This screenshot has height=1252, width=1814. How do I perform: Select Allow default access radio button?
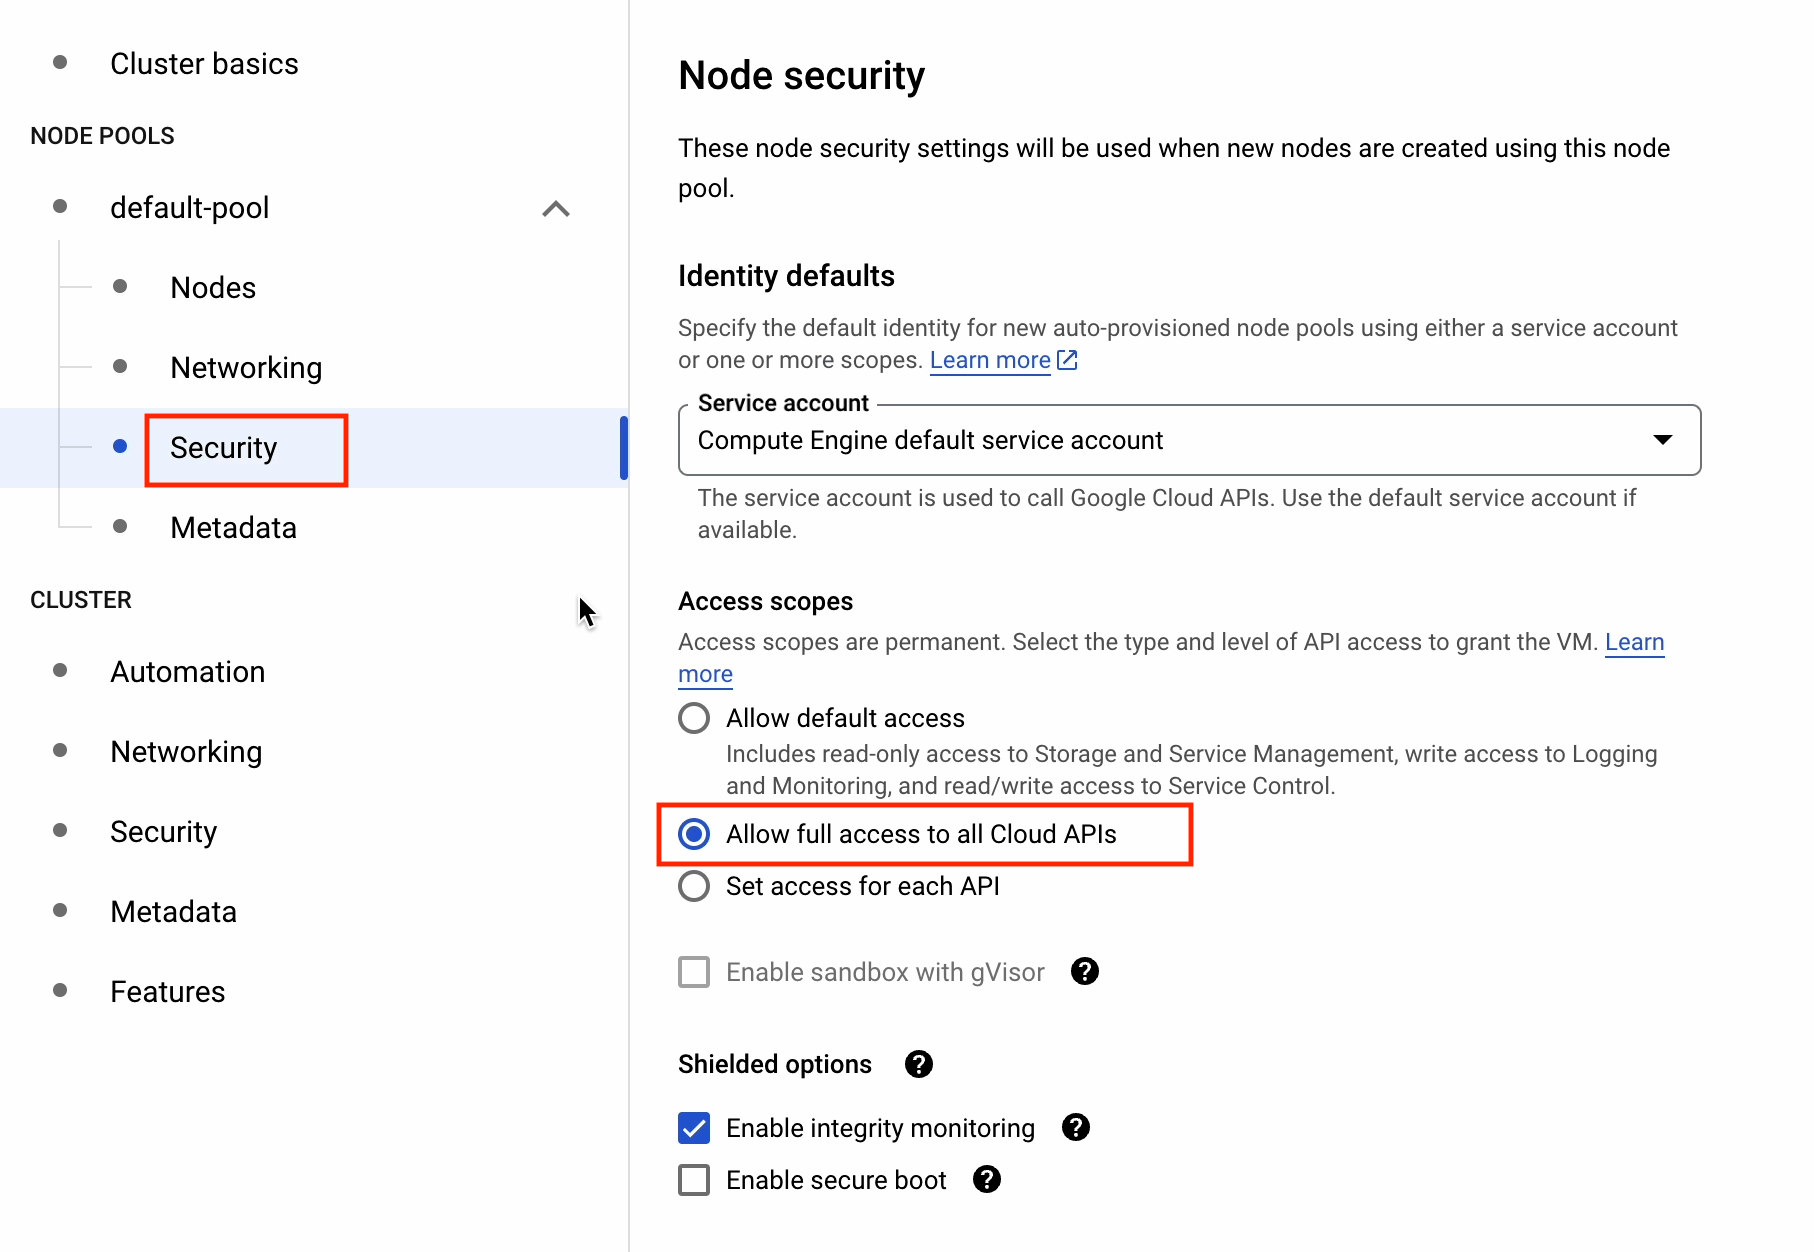click(x=694, y=718)
